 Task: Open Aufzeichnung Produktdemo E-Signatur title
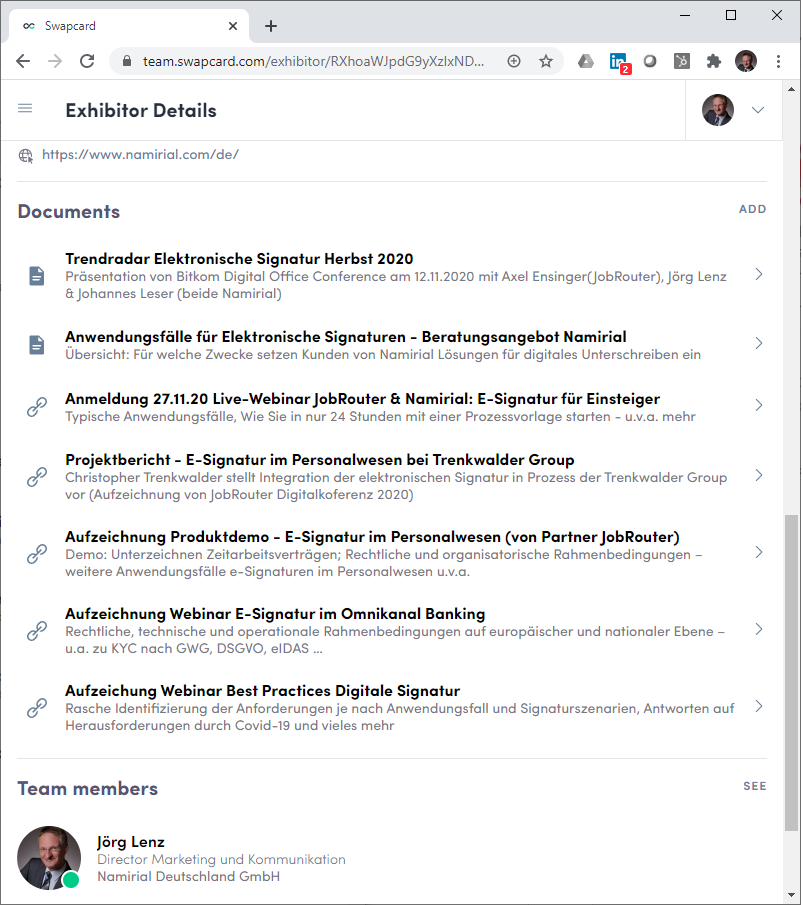[x=372, y=537]
